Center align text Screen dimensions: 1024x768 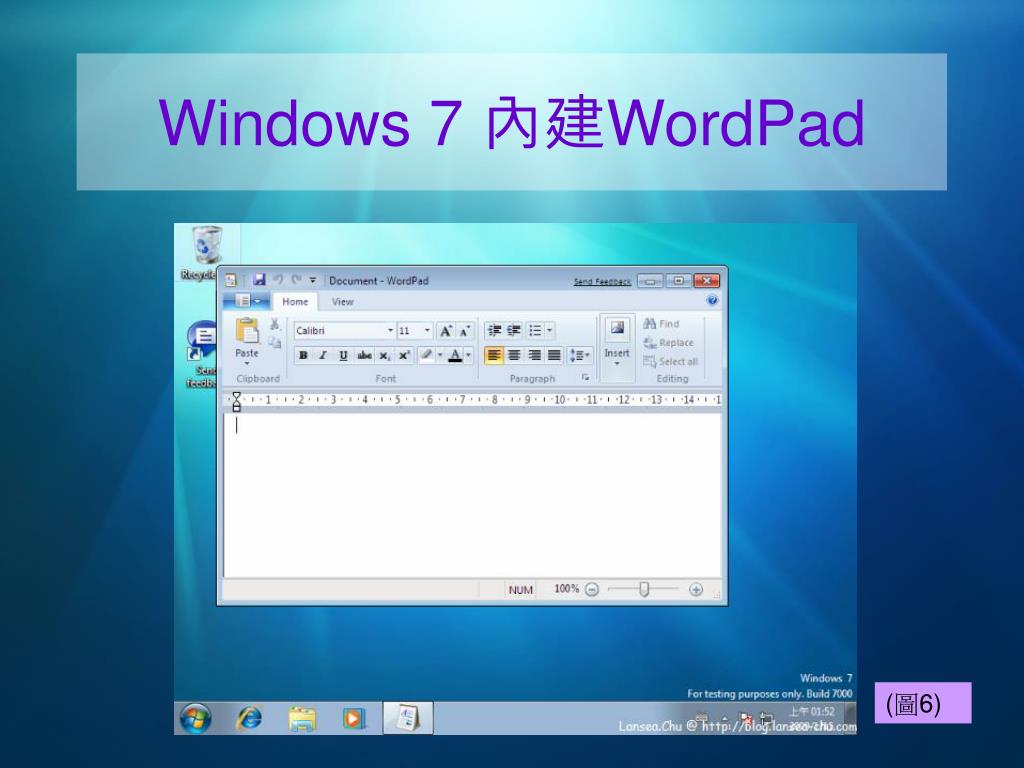coord(514,355)
